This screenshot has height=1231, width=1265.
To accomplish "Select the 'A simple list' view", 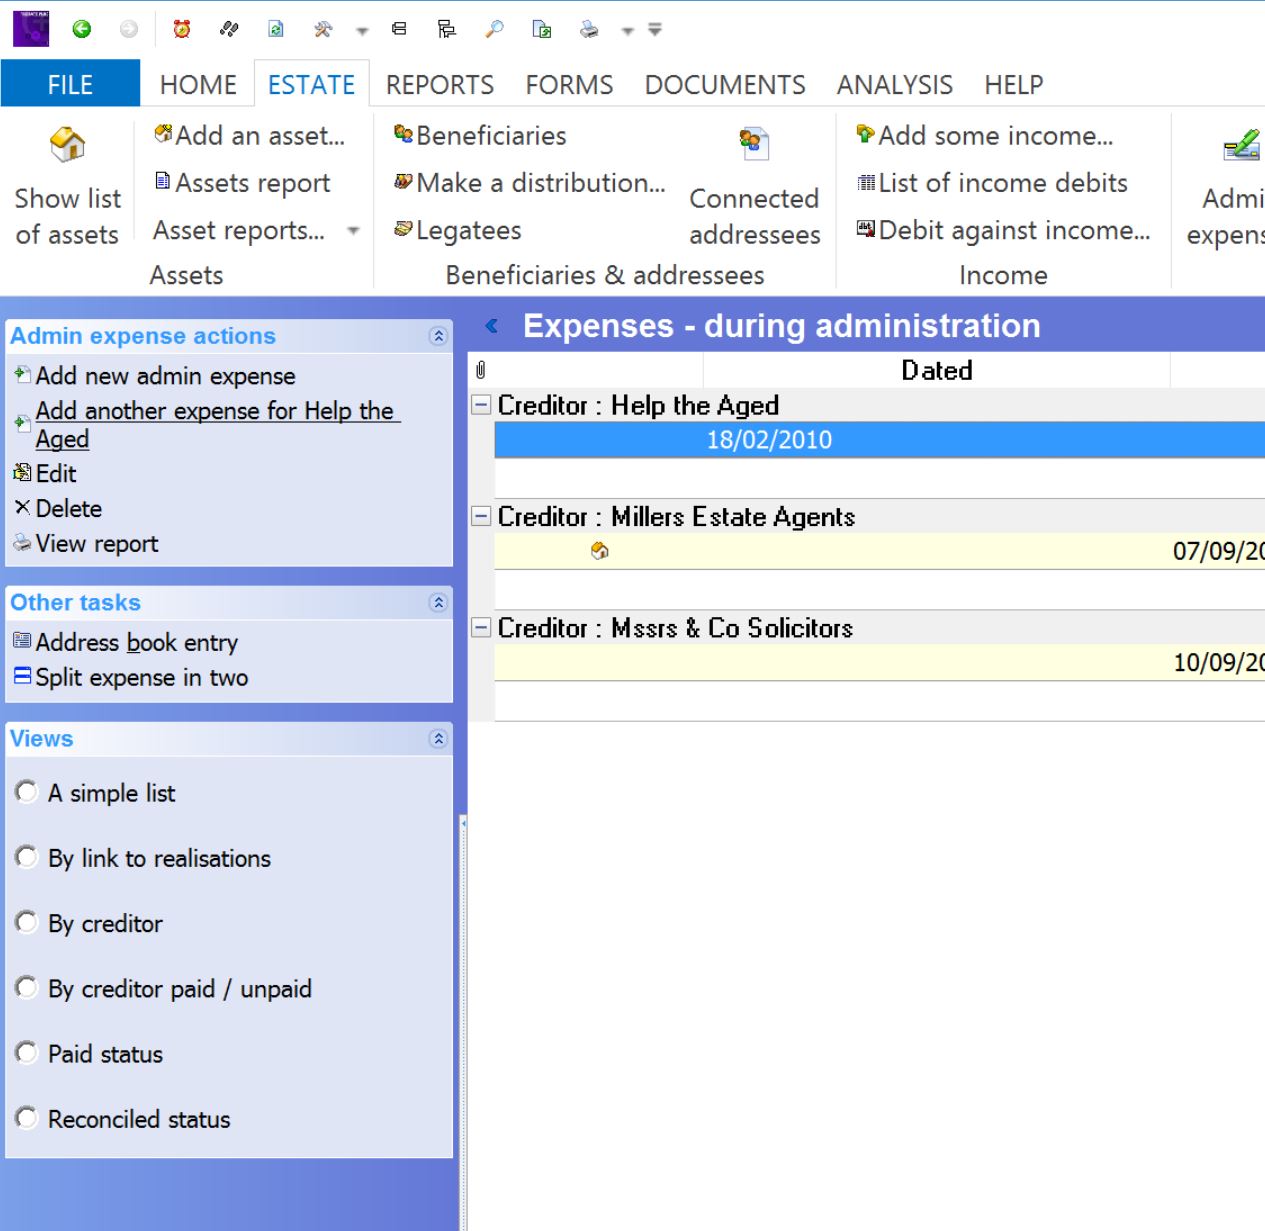I will point(27,792).
